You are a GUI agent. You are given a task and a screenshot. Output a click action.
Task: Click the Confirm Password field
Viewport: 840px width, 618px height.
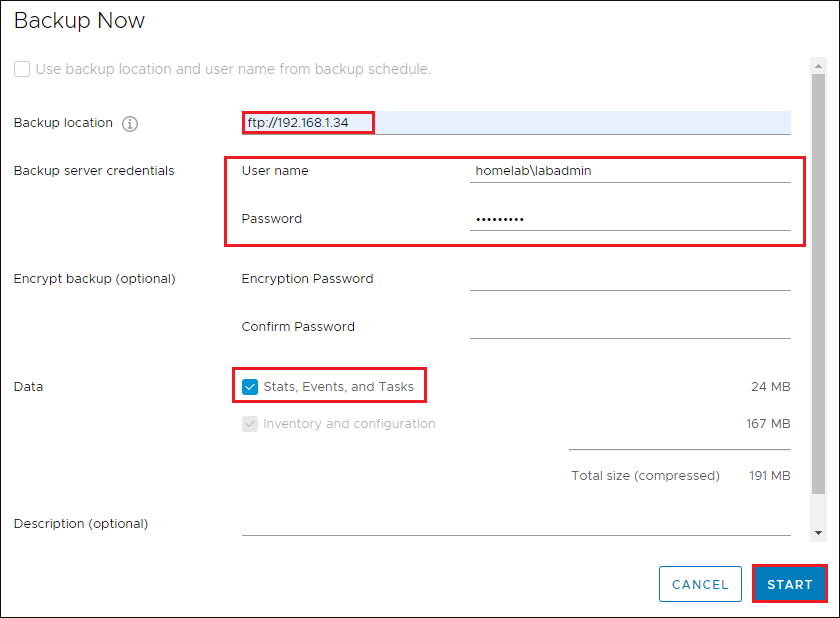click(x=630, y=327)
